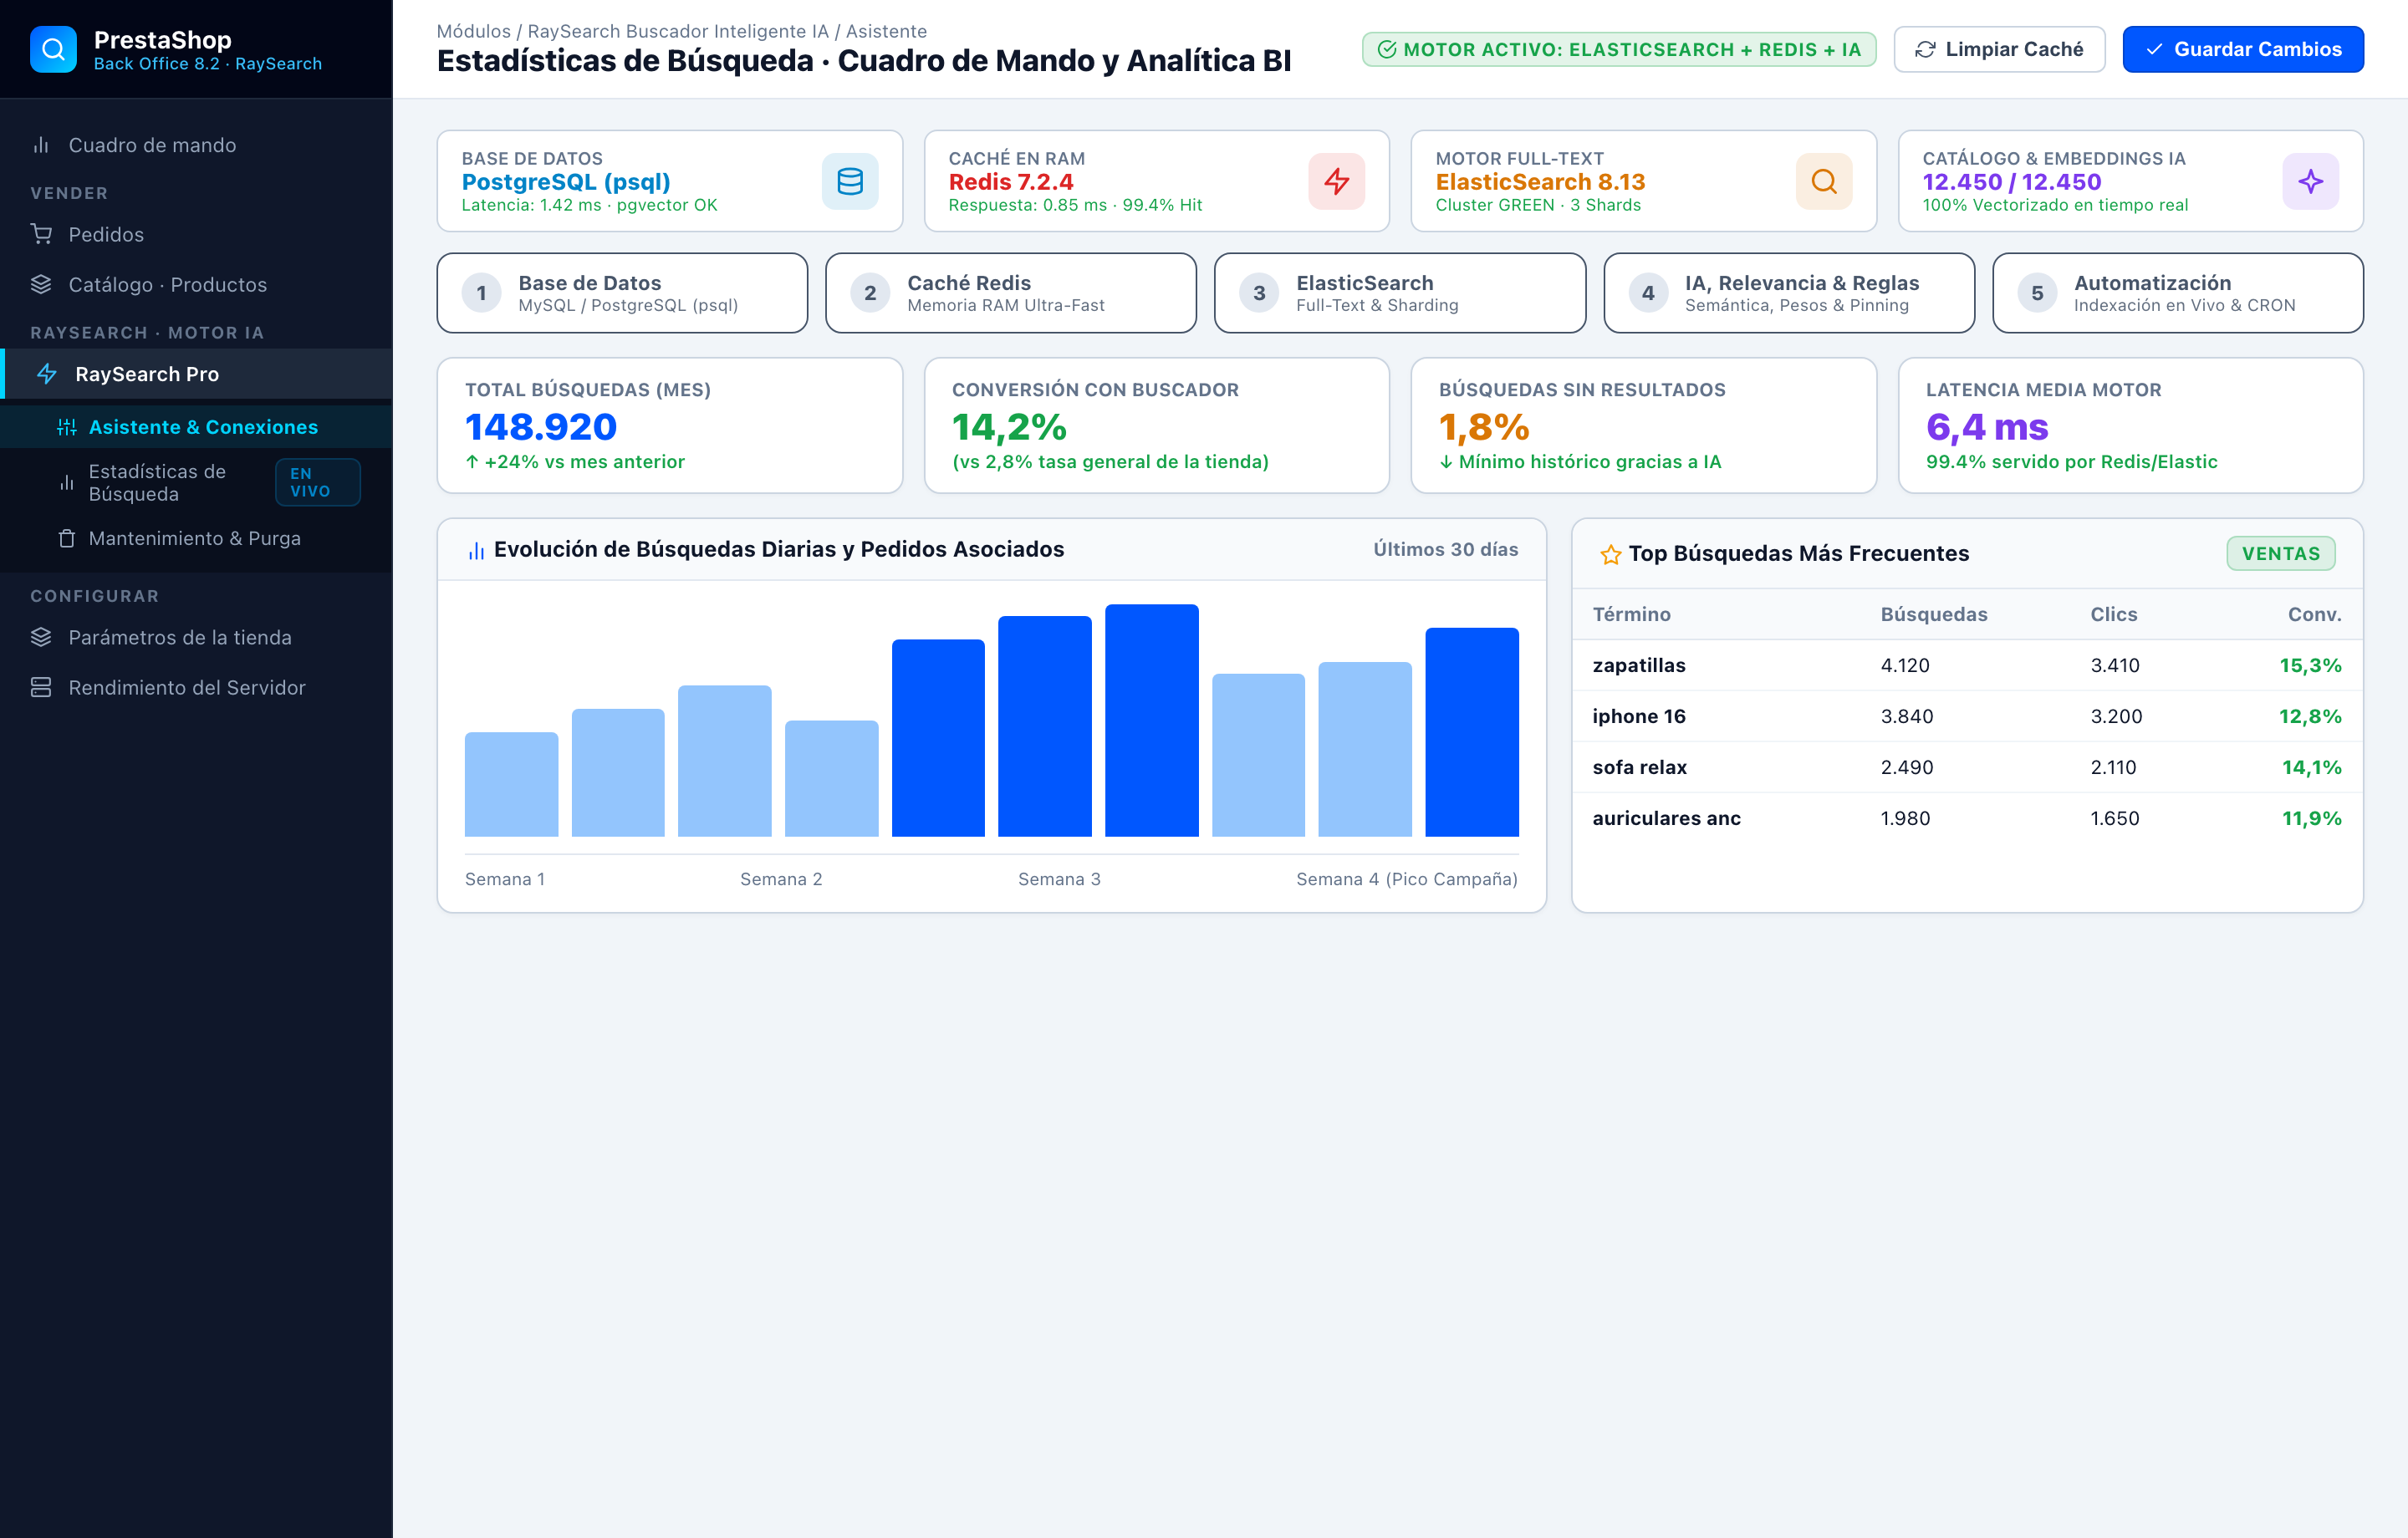Switch to step 3 ElasticSearch tab
2408x1538 pixels.
[x=1399, y=293]
